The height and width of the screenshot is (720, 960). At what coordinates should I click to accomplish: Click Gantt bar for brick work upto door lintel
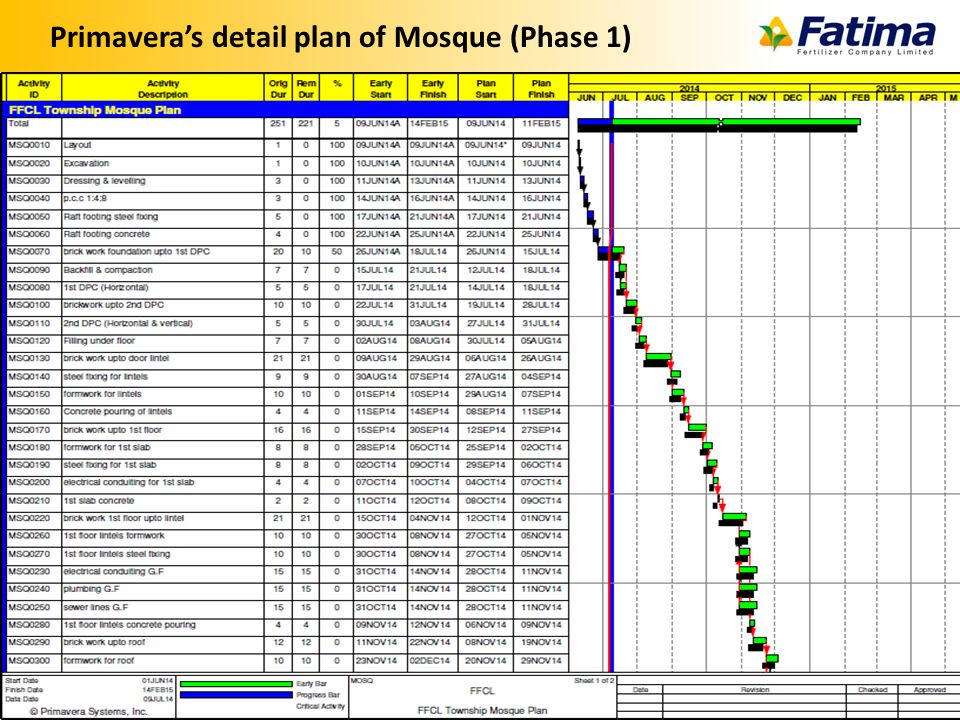point(658,360)
